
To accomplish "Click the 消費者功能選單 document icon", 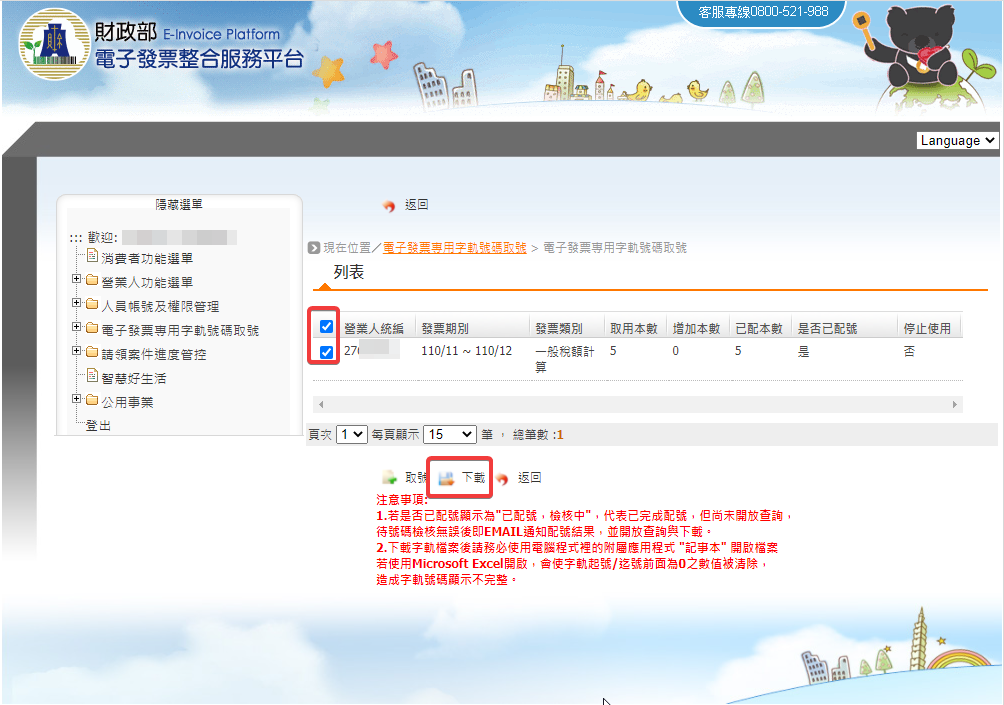I will point(93,257).
